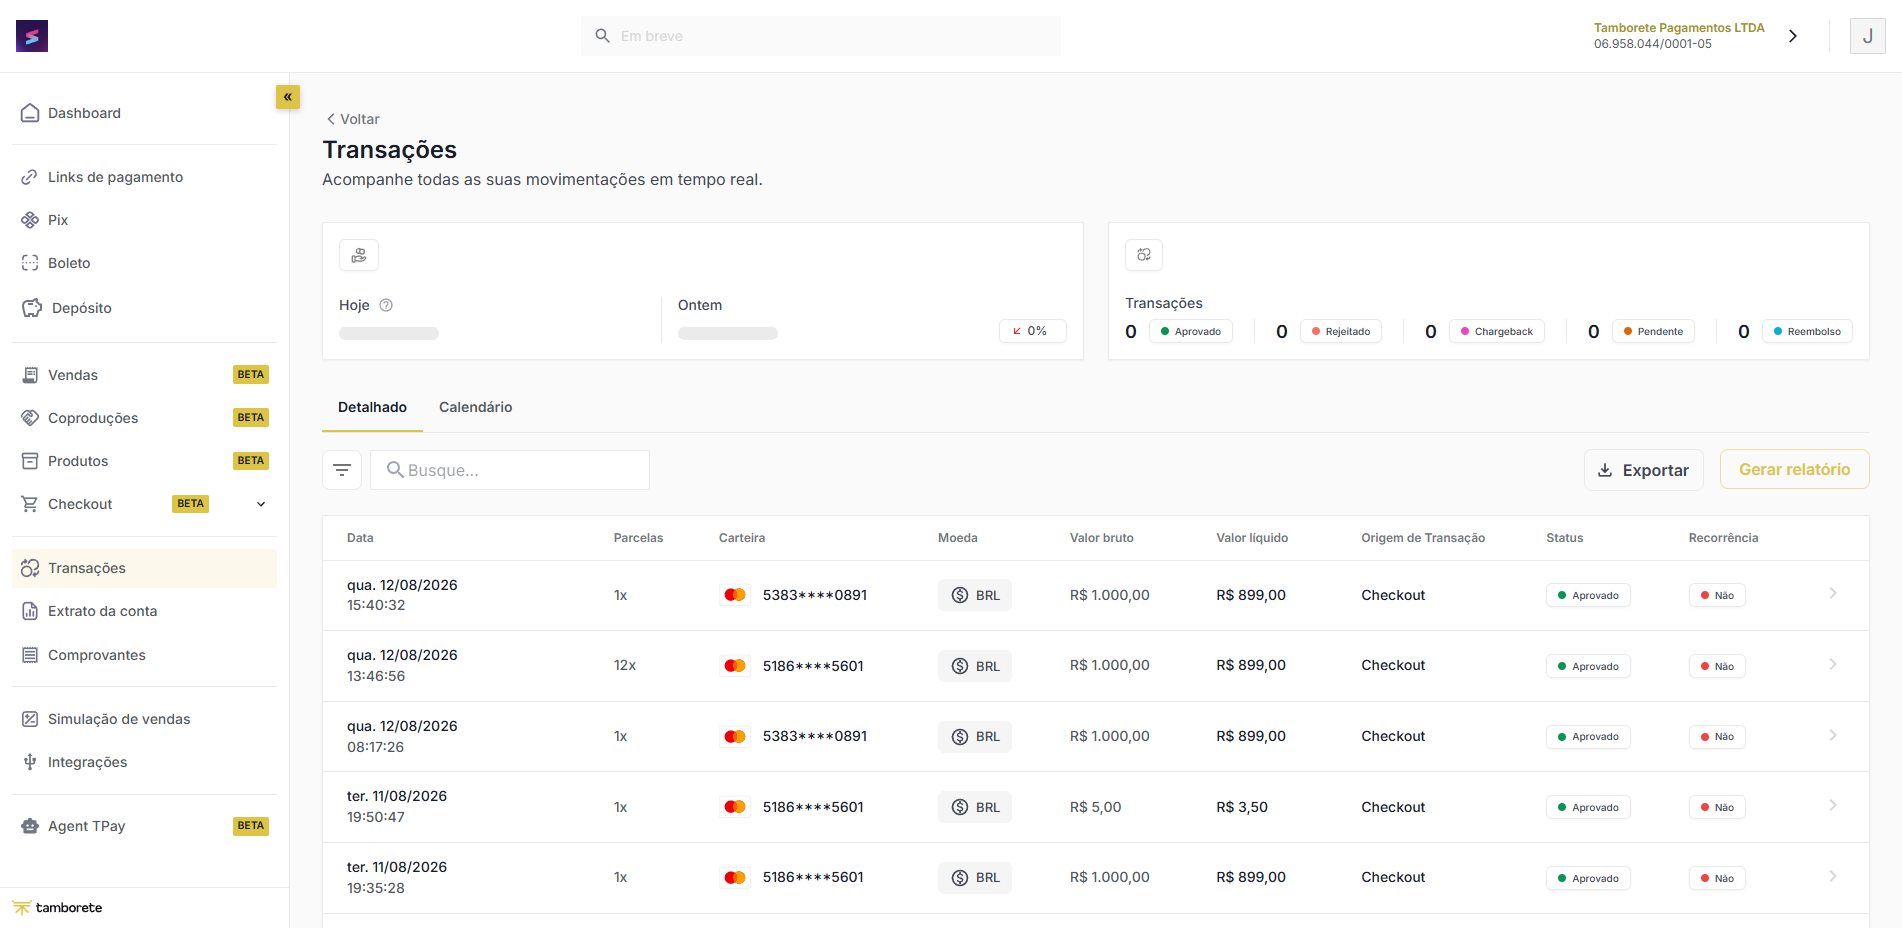The height and width of the screenshot is (928, 1902).
Task: Click the Gerar relatório button
Action: 1794,469
